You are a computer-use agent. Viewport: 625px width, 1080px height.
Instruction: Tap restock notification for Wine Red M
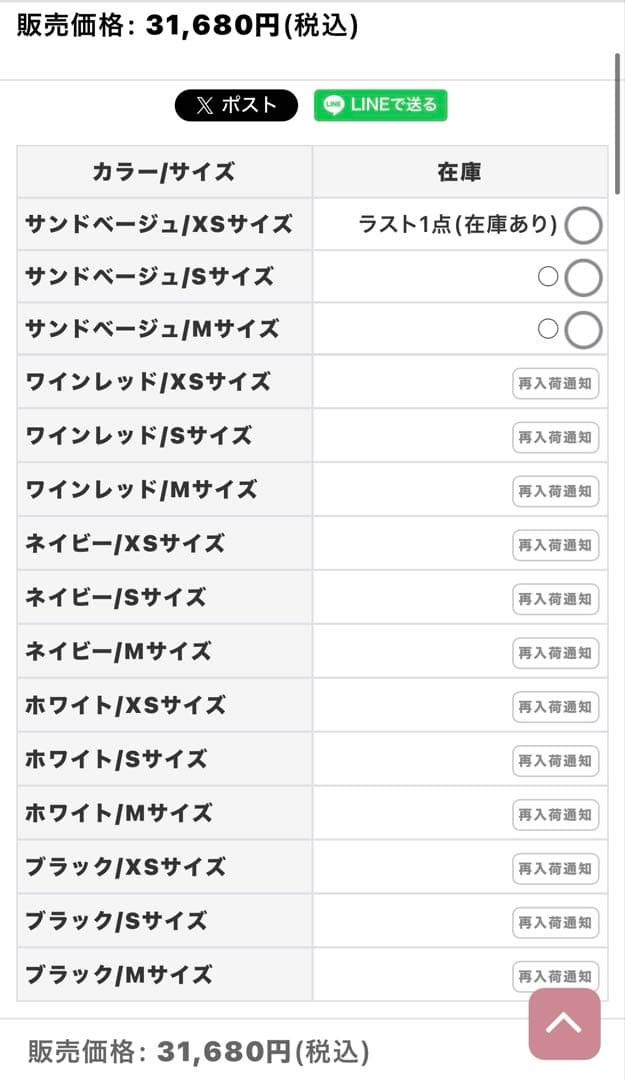click(555, 491)
